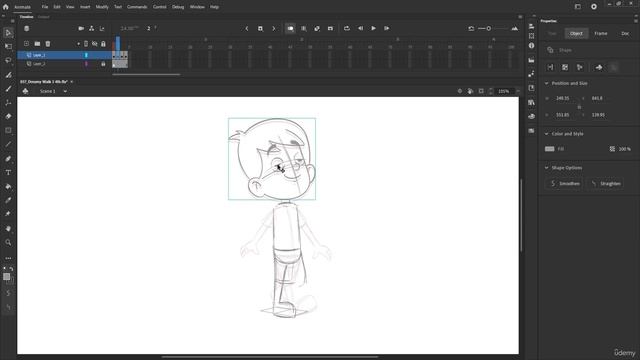The image size is (640, 360).
Task: Toggle first layer outline color
Action: [x=86, y=55]
